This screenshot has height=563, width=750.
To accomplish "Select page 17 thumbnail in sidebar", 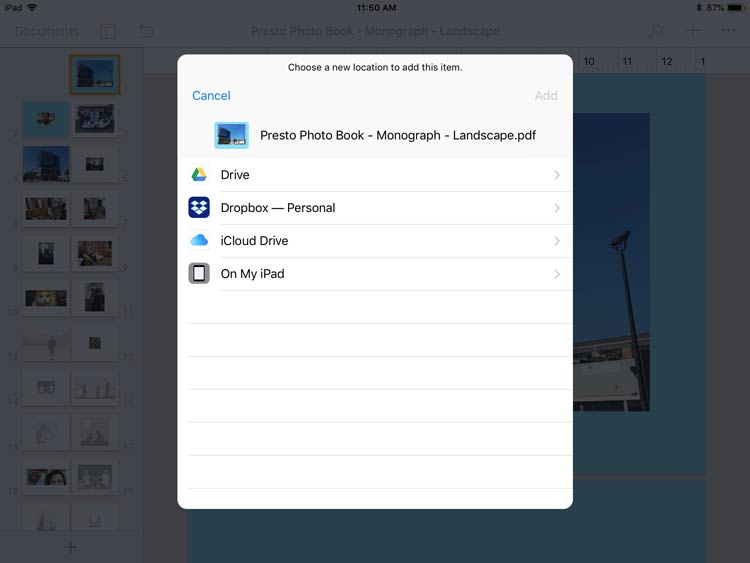I will click(x=95, y=432).
